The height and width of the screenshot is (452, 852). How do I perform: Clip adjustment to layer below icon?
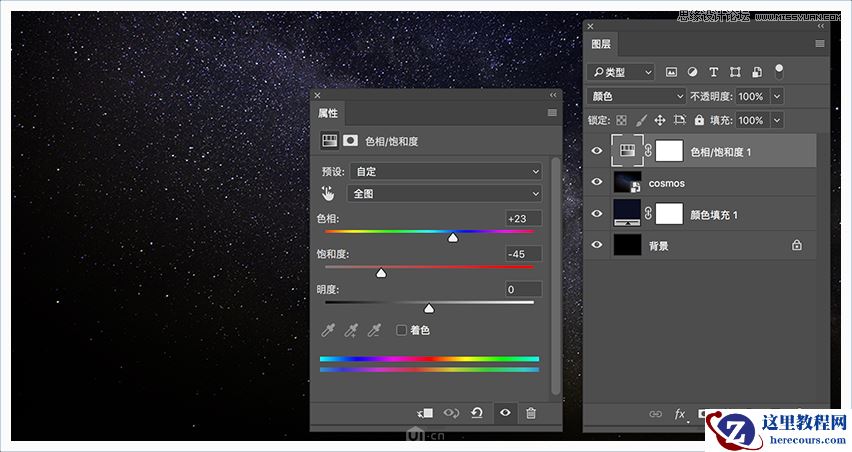point(425,413)
